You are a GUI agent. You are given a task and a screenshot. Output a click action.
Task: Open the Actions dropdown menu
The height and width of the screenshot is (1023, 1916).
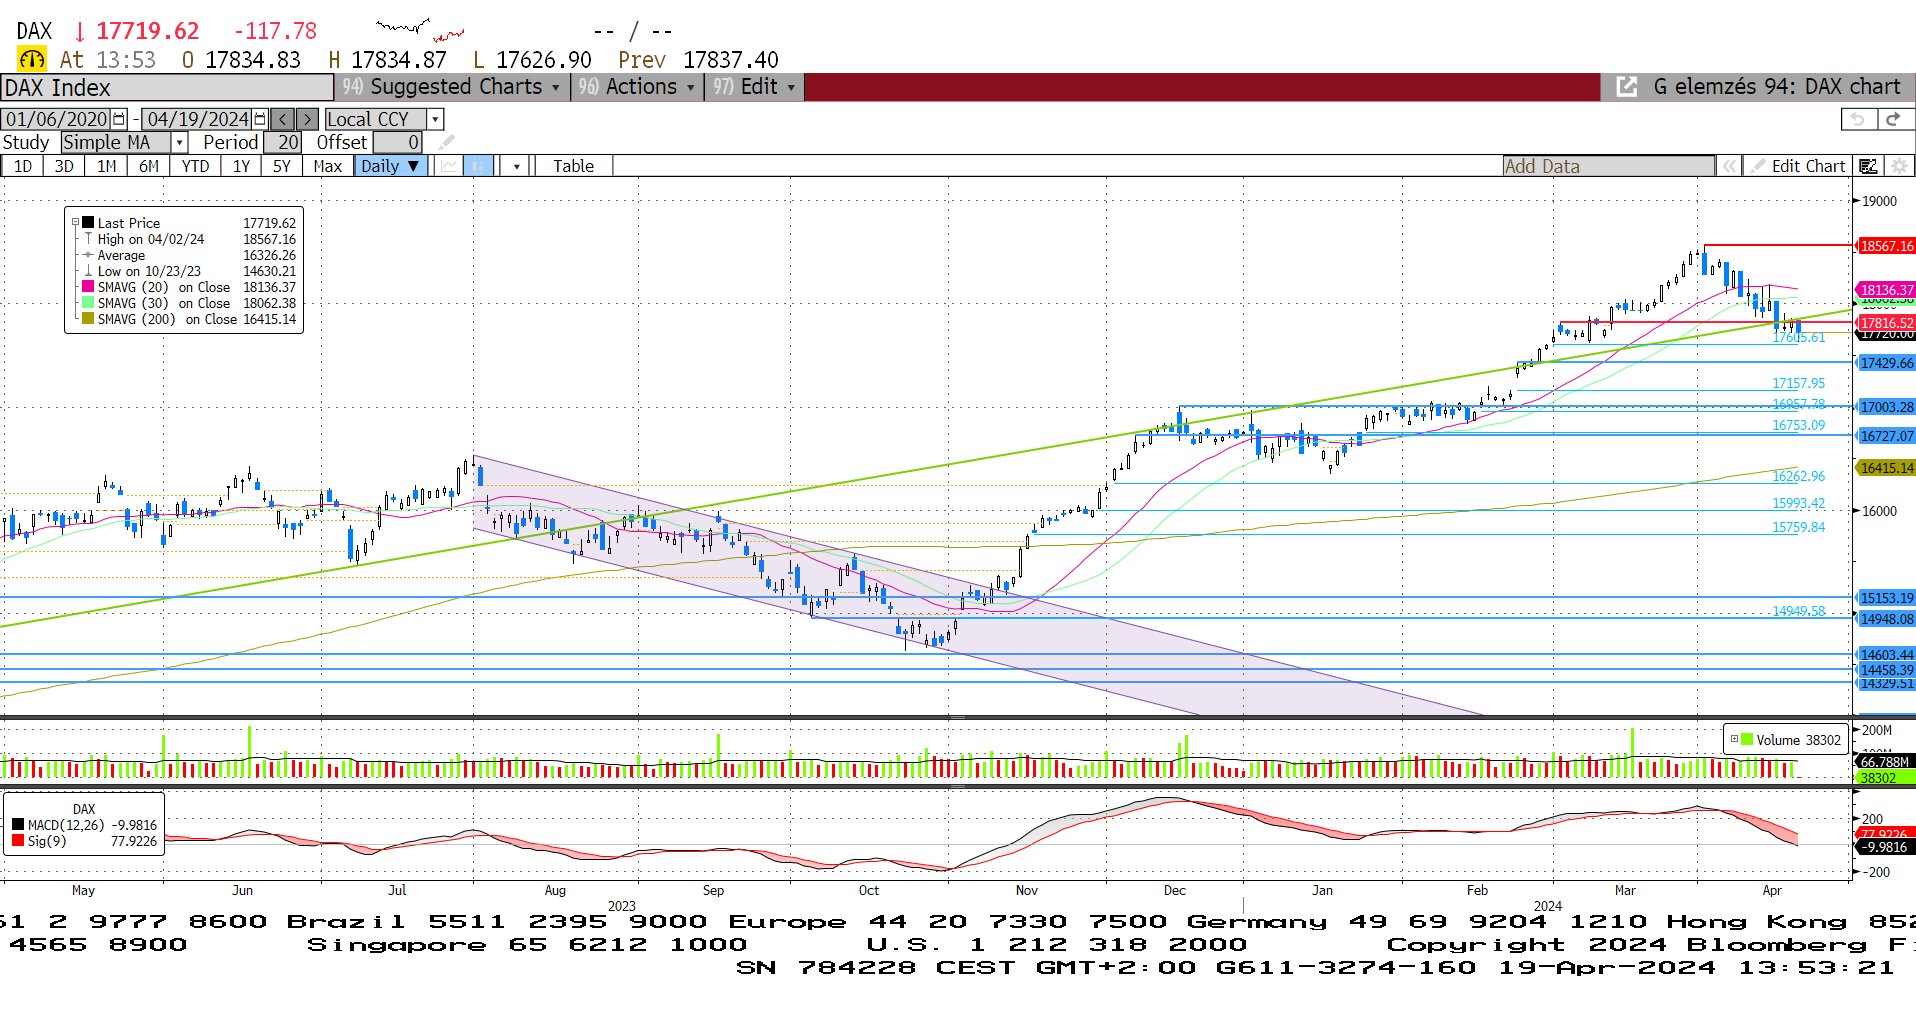click(636, 87)
